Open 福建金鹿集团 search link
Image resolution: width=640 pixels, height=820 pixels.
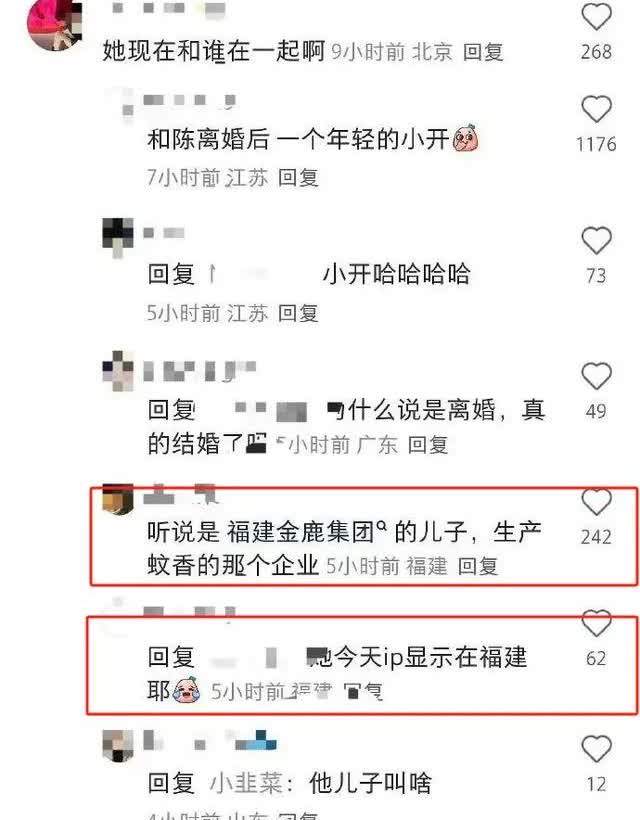300,532
